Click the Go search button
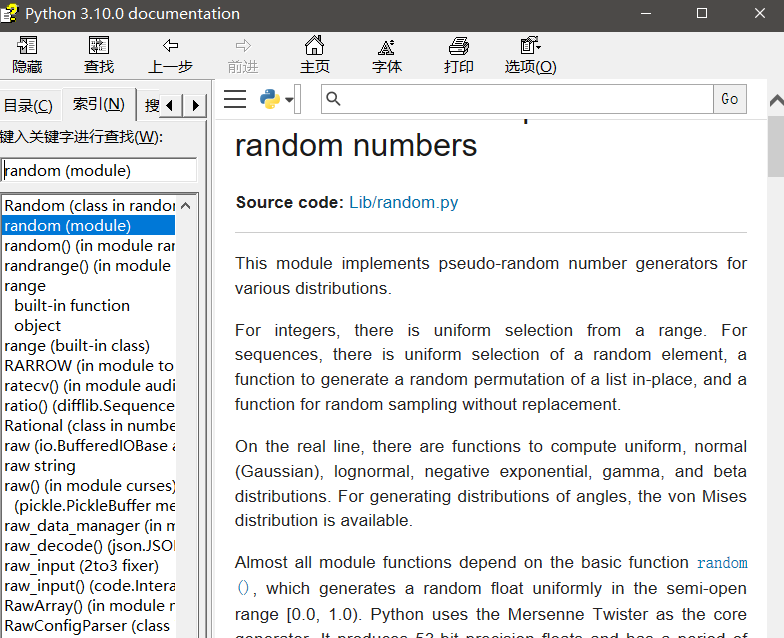 point(730,99)
